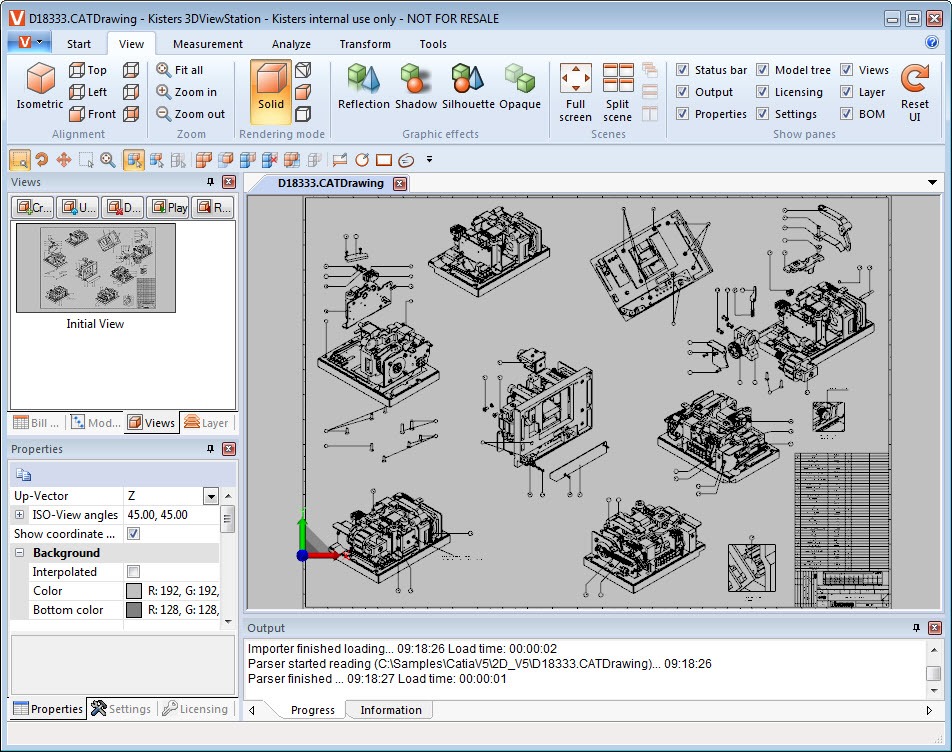
Task: Open the toolbar customize dropdown arrow
Action: tap(429, 160)
